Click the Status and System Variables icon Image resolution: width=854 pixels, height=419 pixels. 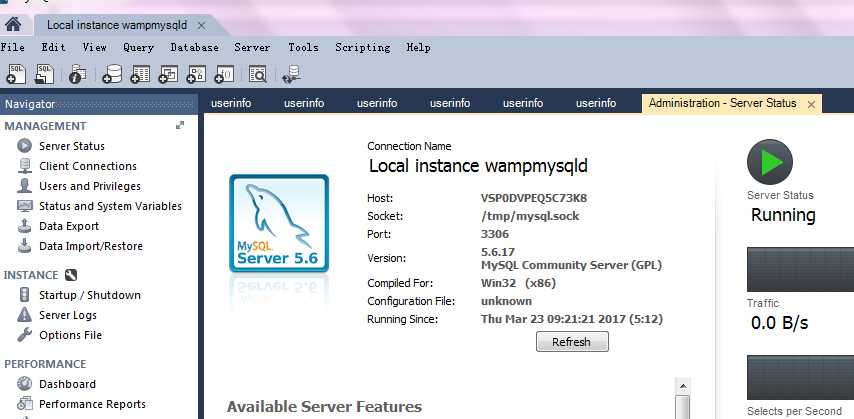(25, 206)
